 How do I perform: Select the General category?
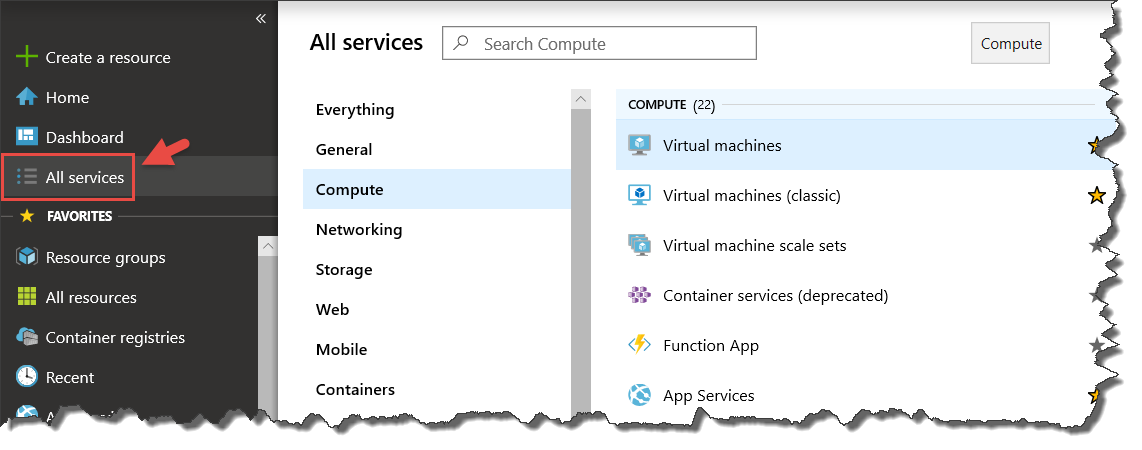pos(344,149)
